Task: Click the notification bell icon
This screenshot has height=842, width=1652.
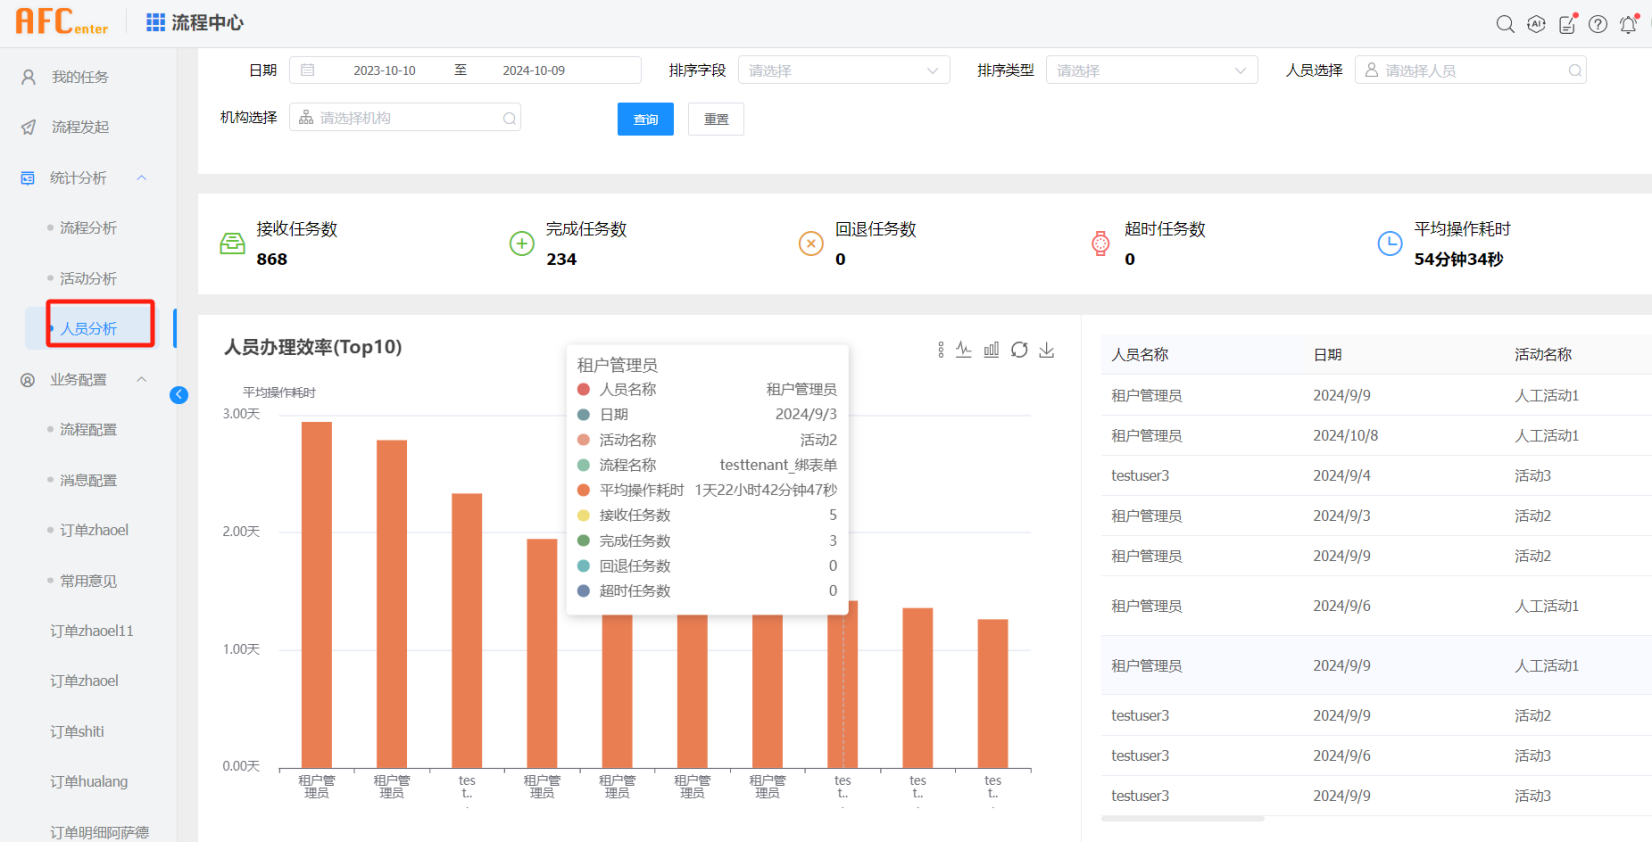Action: (1628, 24)
